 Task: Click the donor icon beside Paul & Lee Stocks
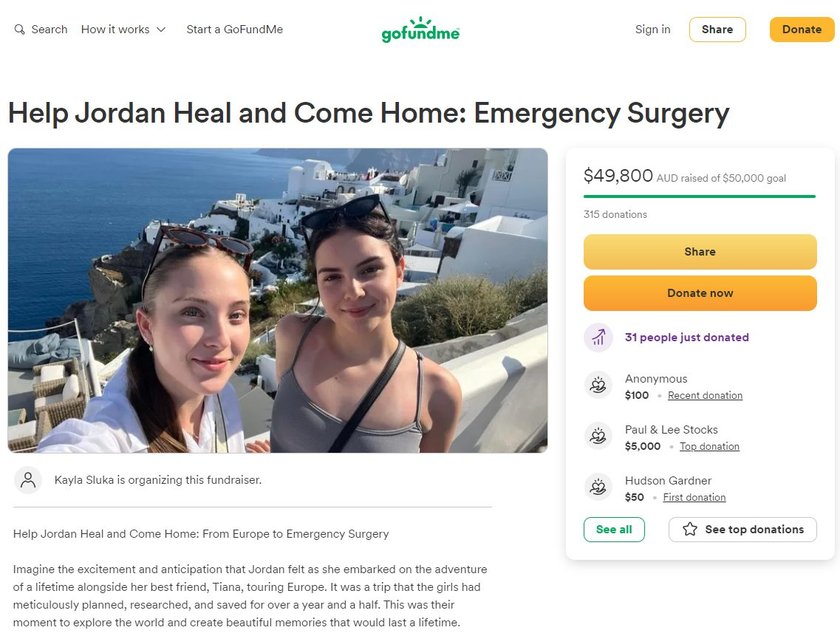click(x=598, y=436)
